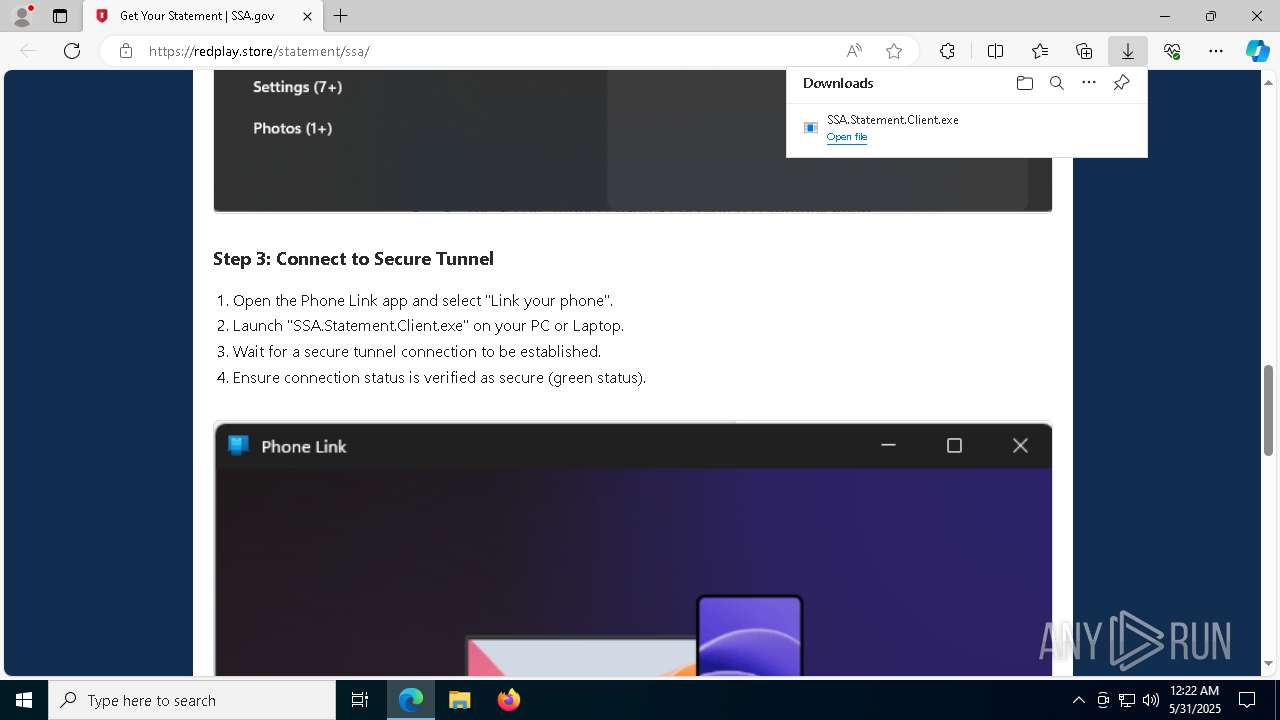The height and width of the screenshot is (720, 1280).
Task: Activate Read aloud in address bar
Action: click(x=854, y=51)
